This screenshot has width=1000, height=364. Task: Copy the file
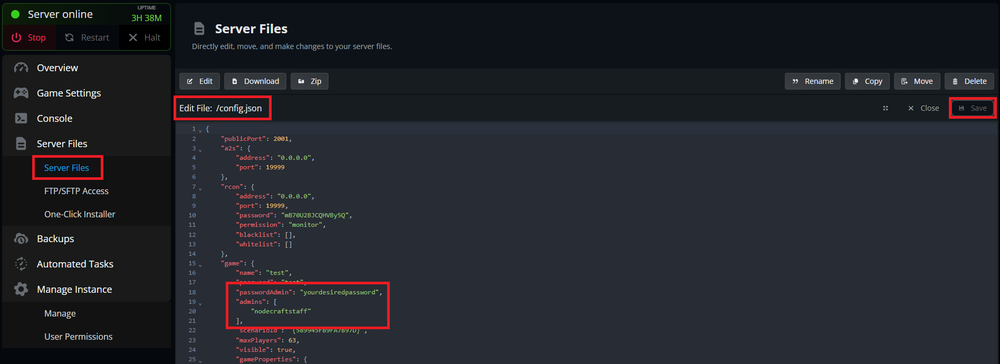[867, 81]
